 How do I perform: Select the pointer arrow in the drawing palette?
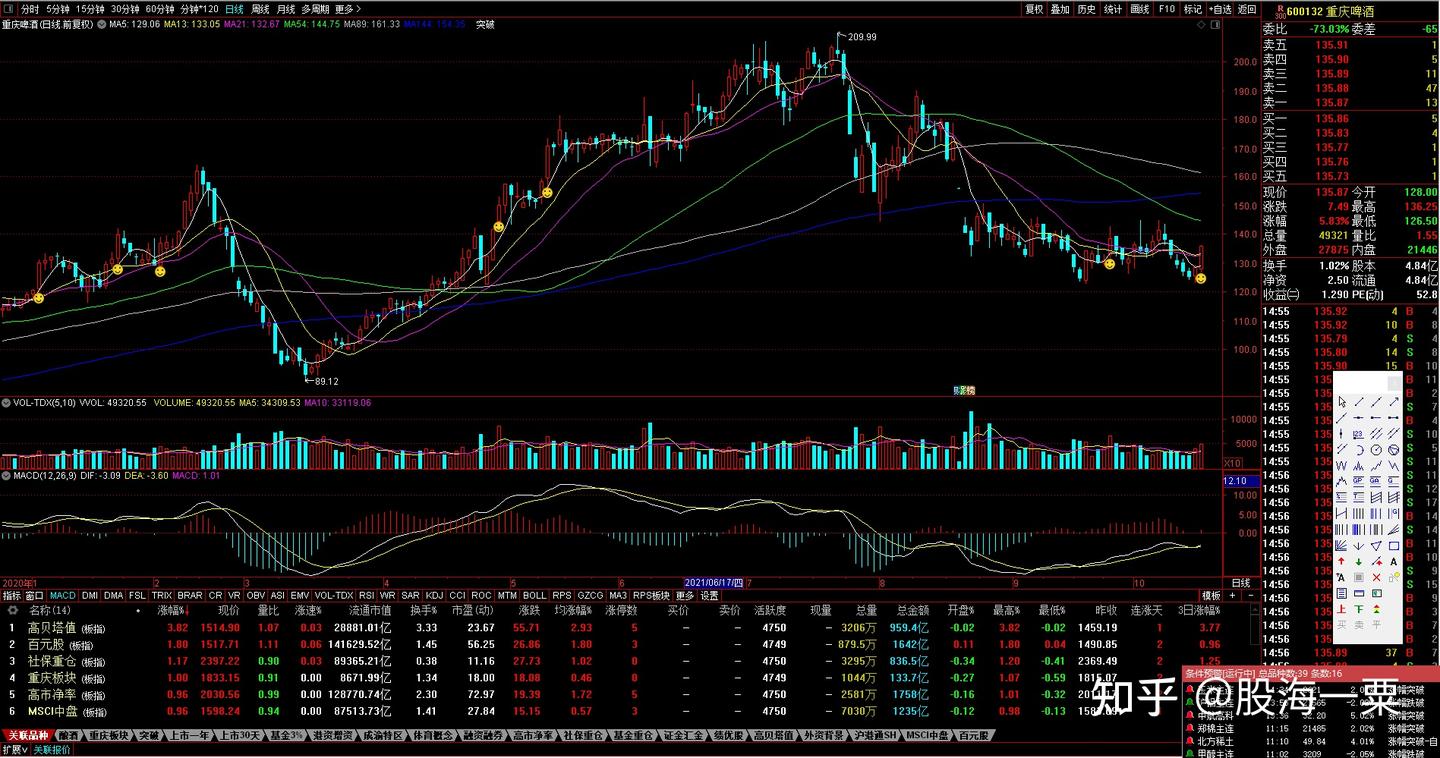click(x=1342, y=401)
